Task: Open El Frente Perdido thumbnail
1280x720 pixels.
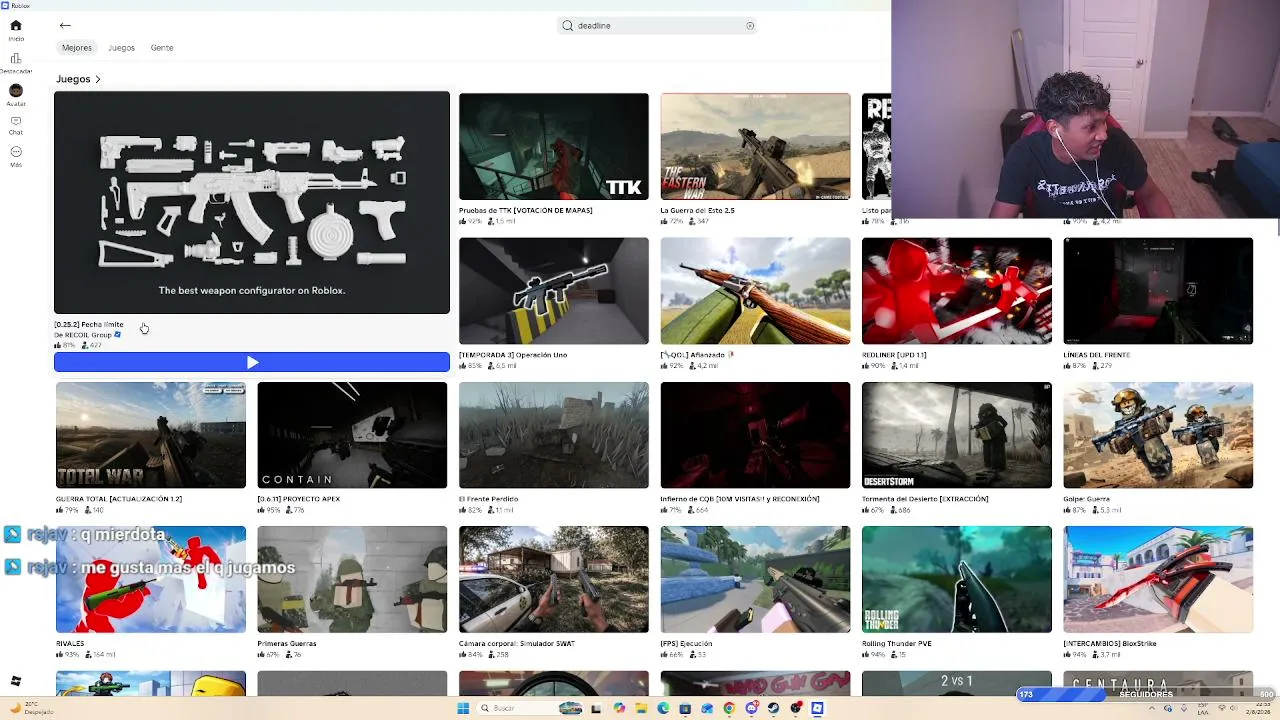Action: click(554, 435)
